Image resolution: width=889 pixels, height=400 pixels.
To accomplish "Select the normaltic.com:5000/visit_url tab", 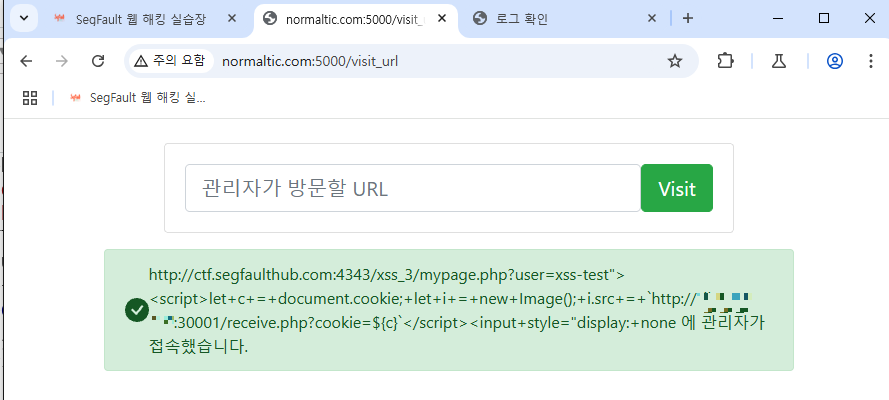I will tap(355, 19).
